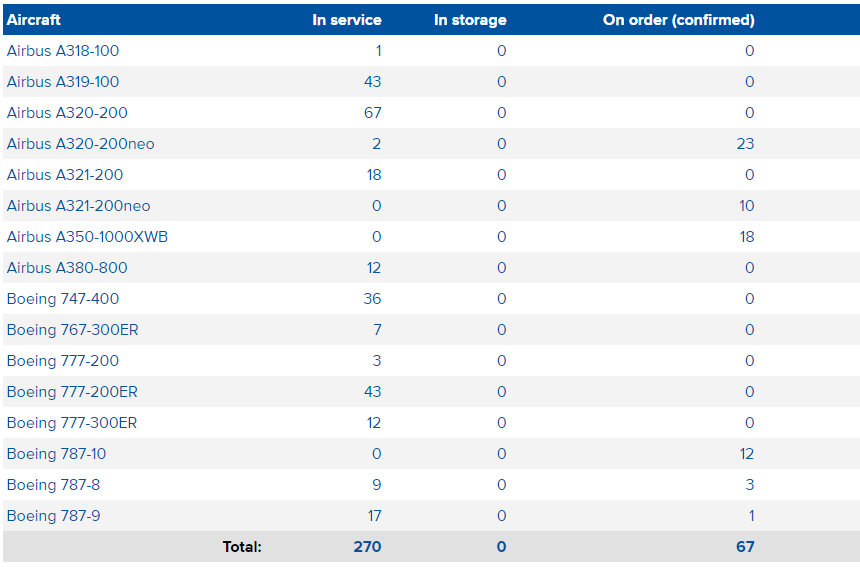Viewport: 860px width, 567px height.
Task: Open the Boeing 787-9 link
Action: pos(53,515)
